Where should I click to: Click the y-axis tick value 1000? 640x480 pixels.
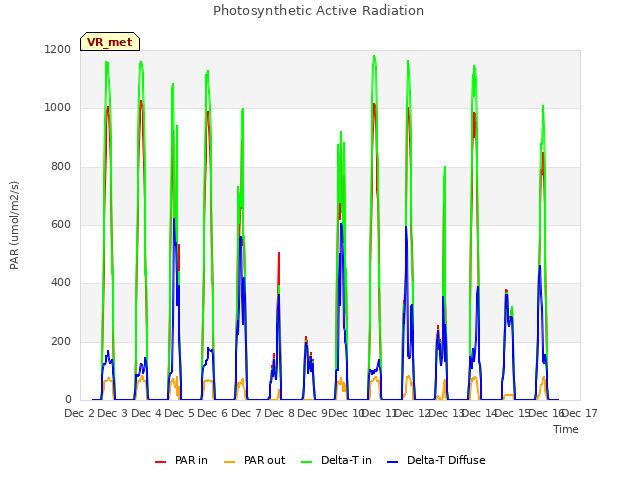[58, 108]
